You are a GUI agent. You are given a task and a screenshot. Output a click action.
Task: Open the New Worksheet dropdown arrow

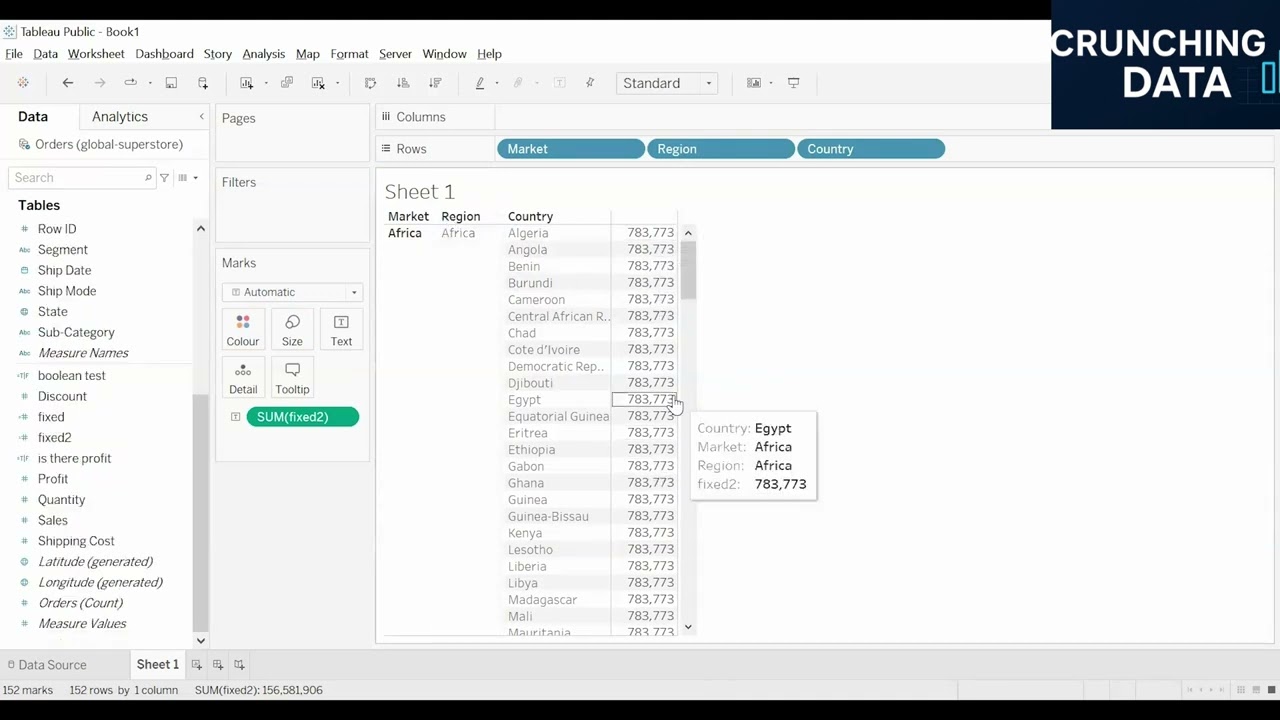(x=265, y=83)
